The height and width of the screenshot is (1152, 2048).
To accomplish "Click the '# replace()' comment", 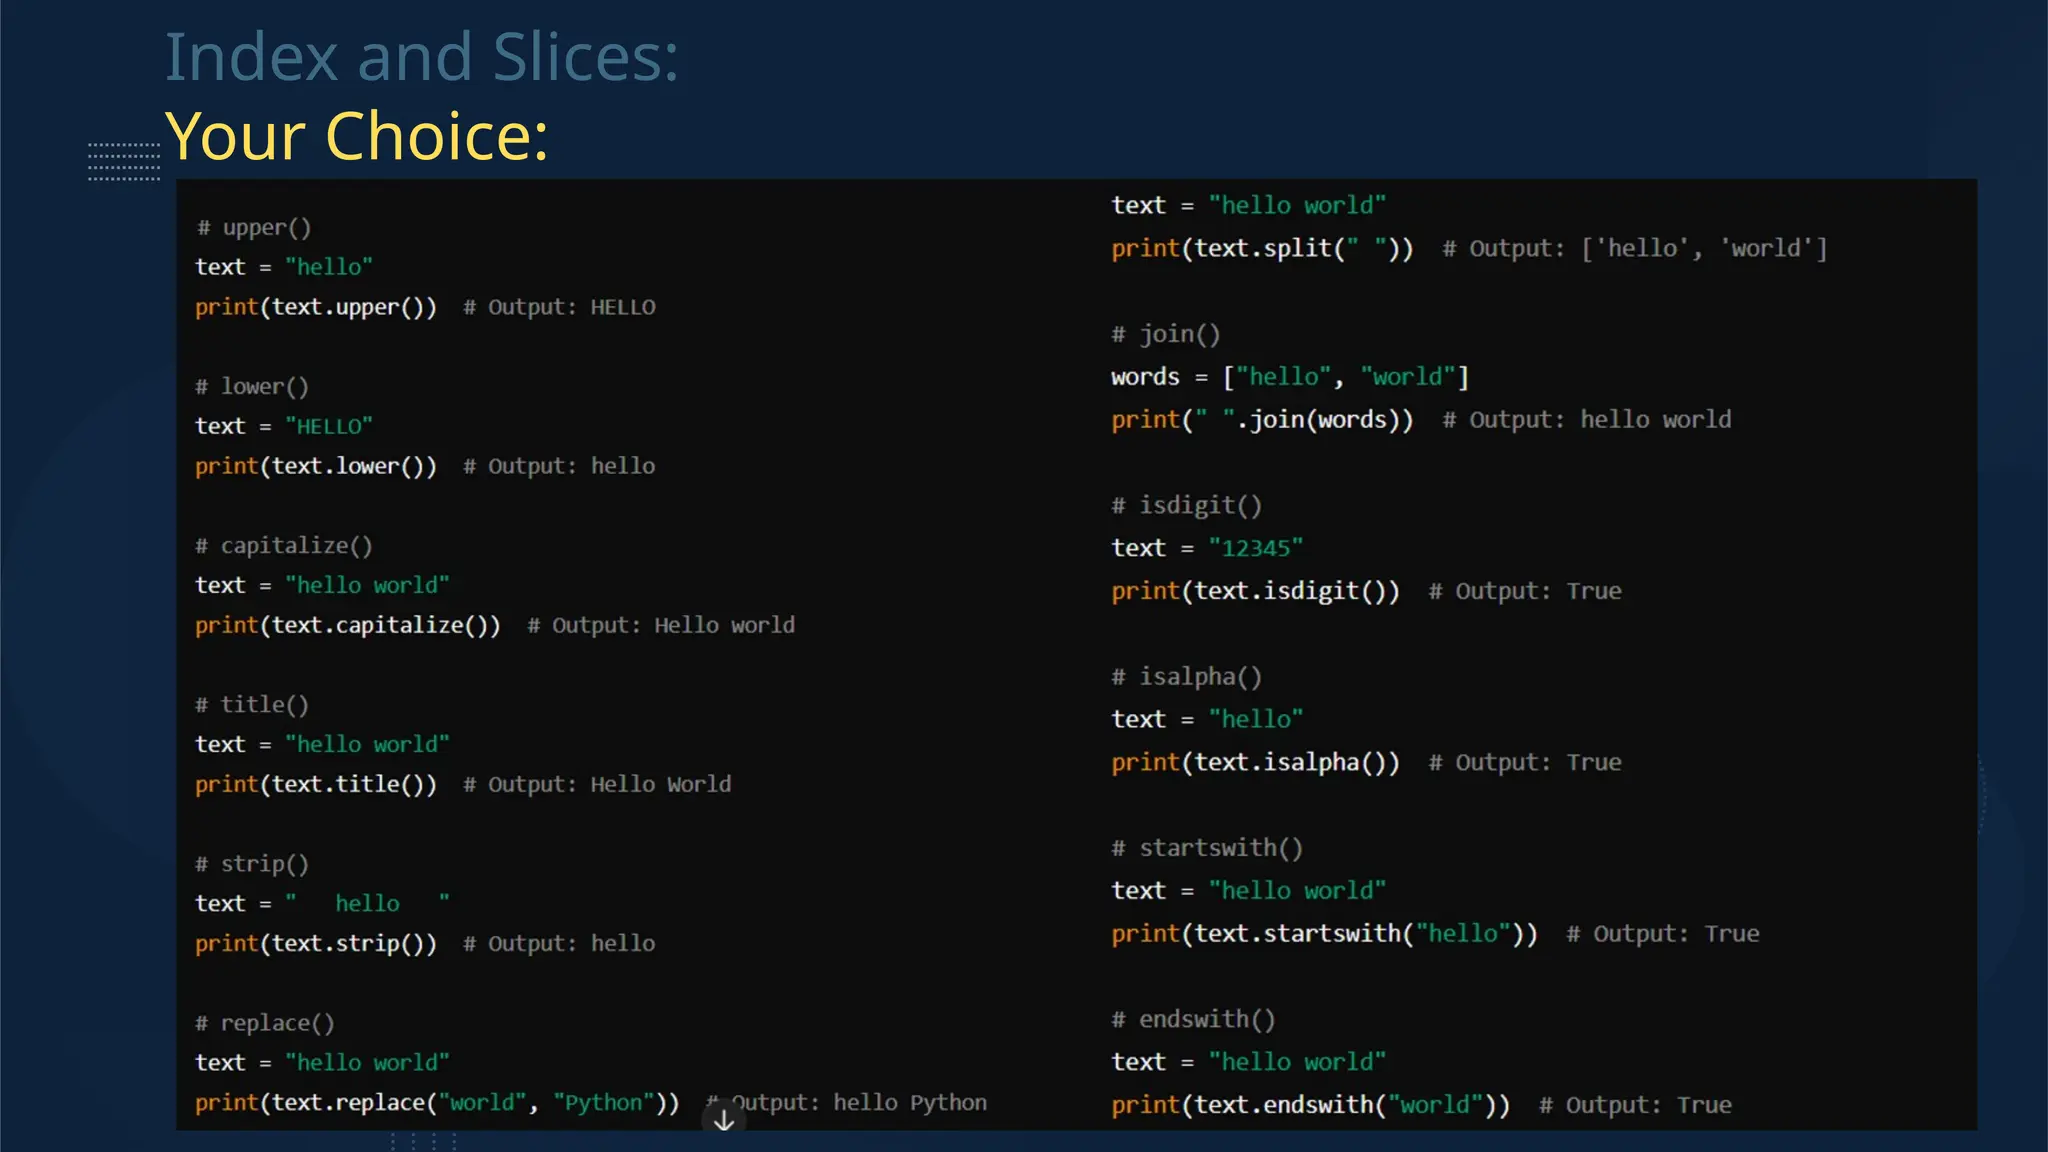I will pyautogui.click(x=265, y=1023).
